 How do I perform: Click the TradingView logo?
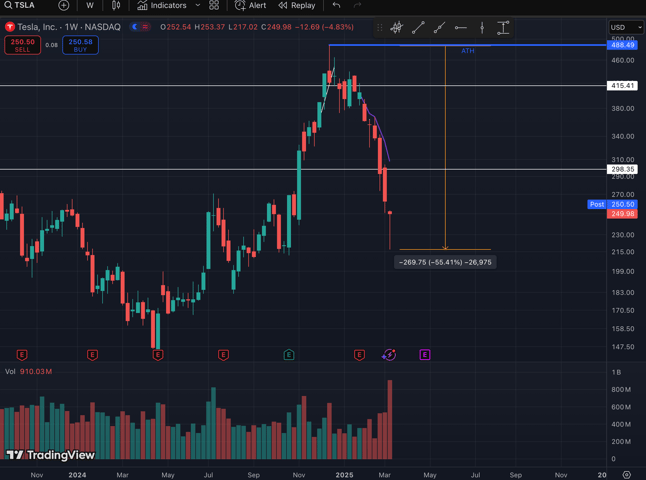pos(50,455)
